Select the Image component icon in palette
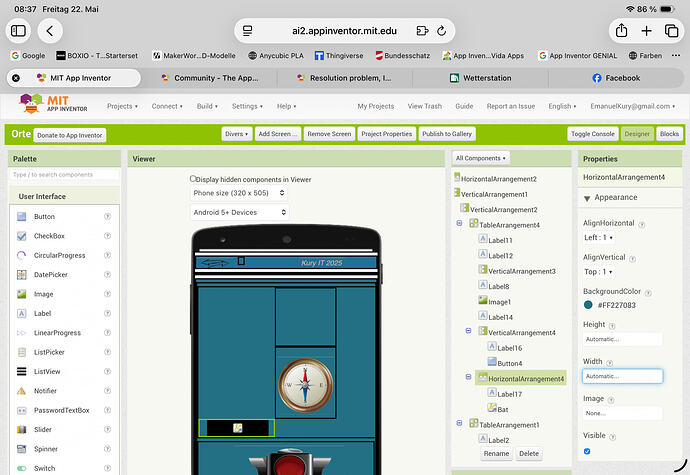Screen dimensions: 690x475 [x=22, y=294]
